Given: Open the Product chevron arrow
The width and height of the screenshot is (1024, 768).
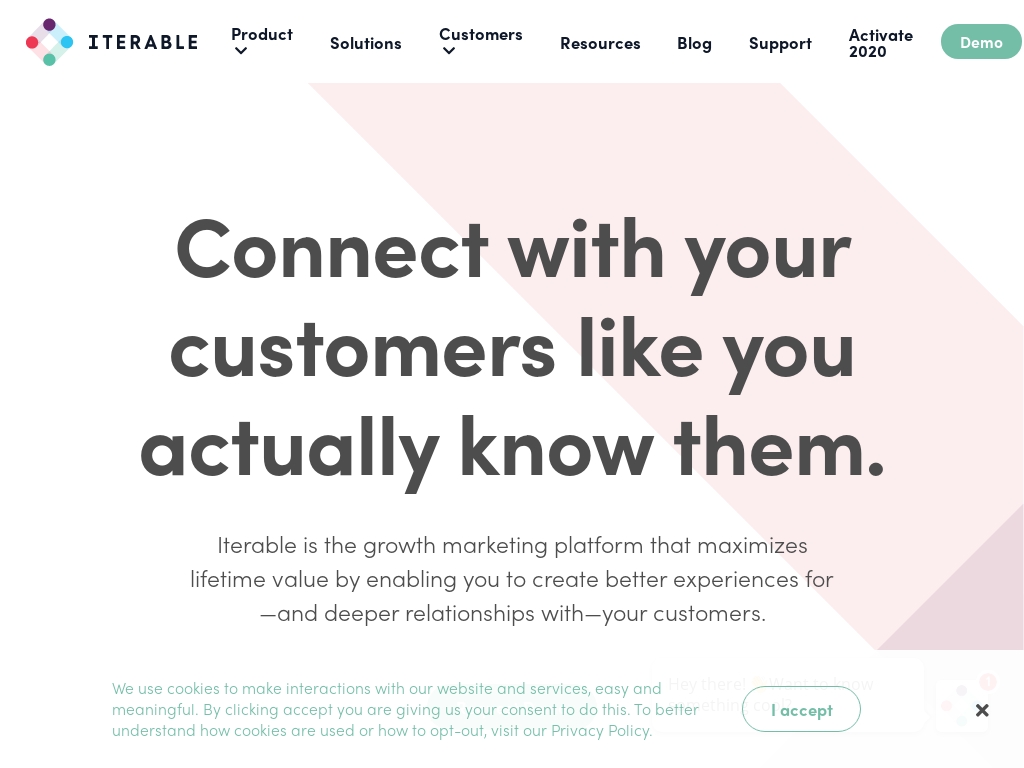Looking at the screenshot, I should (x=241, y=51).
